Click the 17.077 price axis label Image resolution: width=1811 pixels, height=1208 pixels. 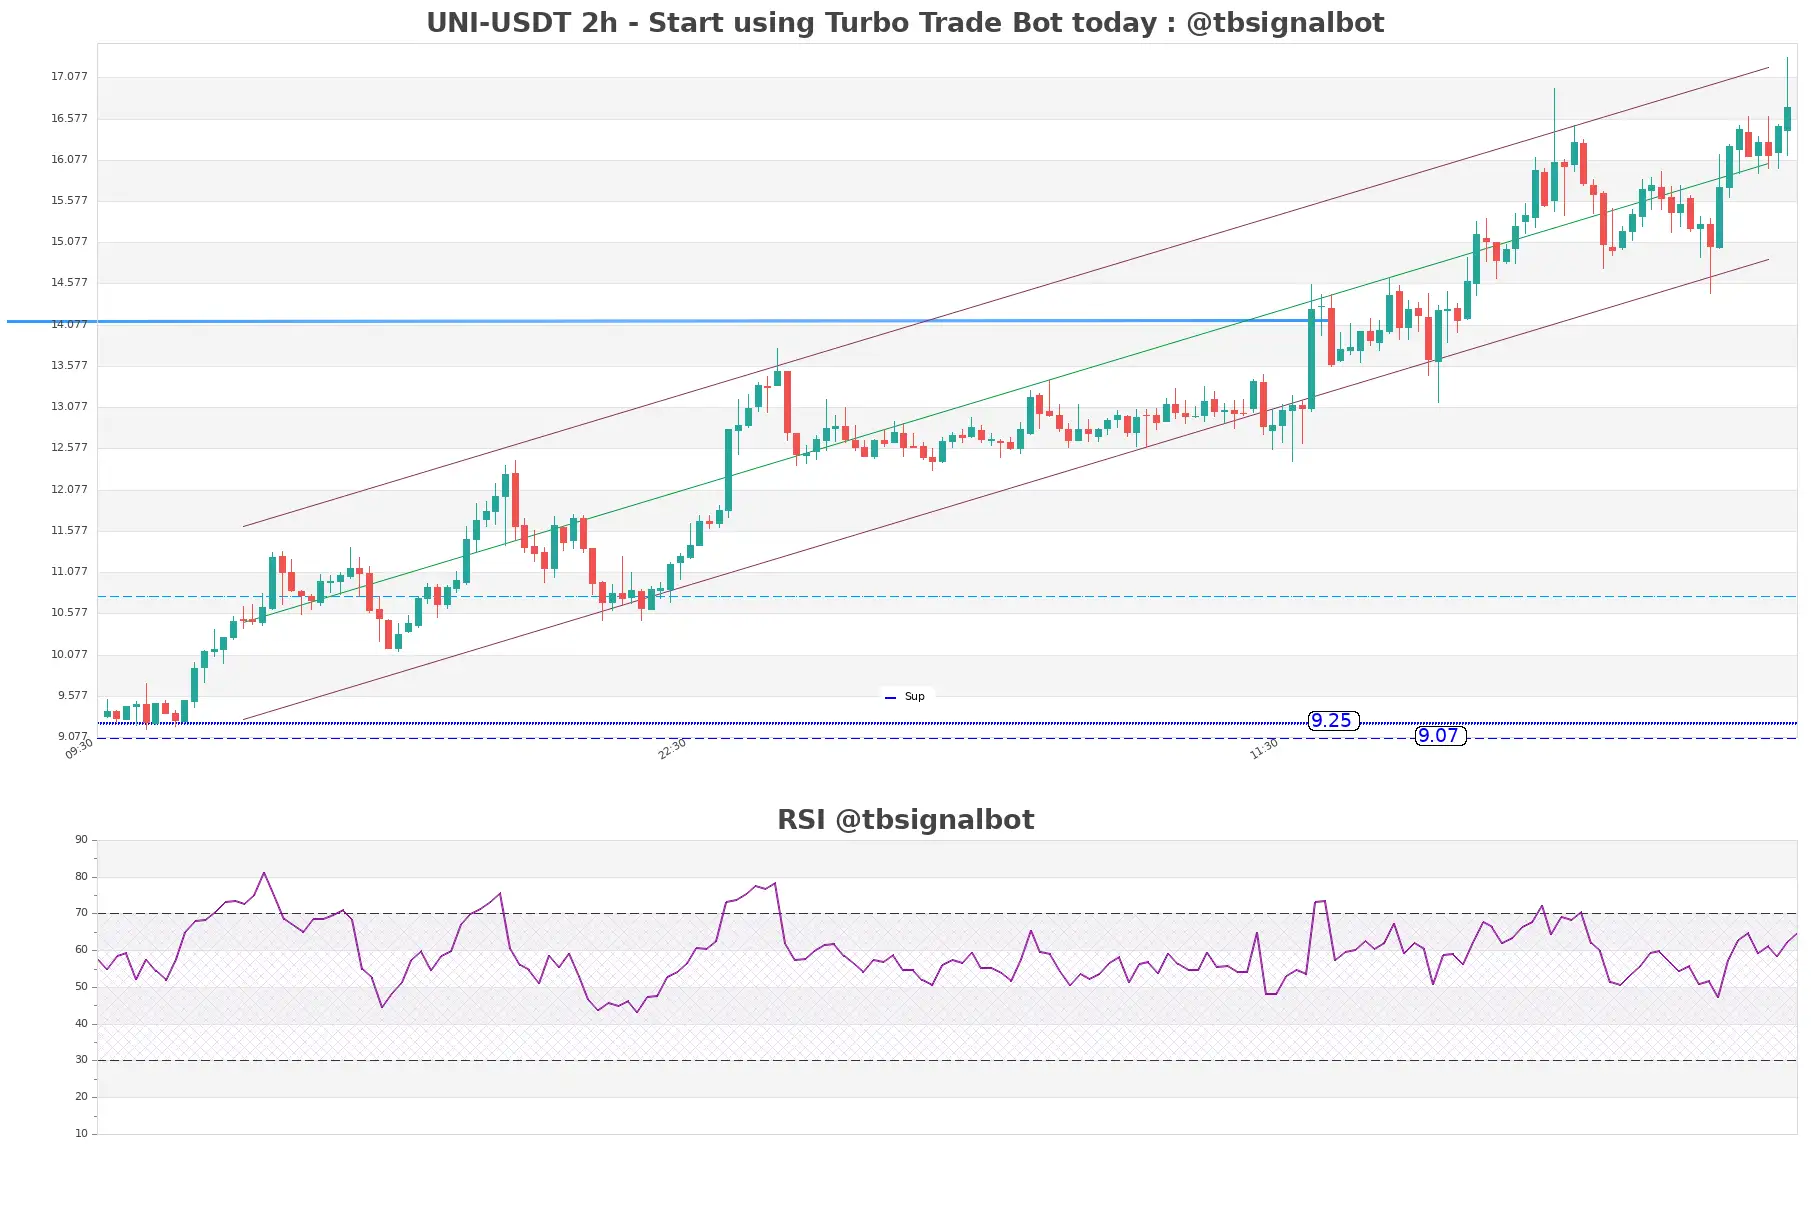[x=69, y=77]
